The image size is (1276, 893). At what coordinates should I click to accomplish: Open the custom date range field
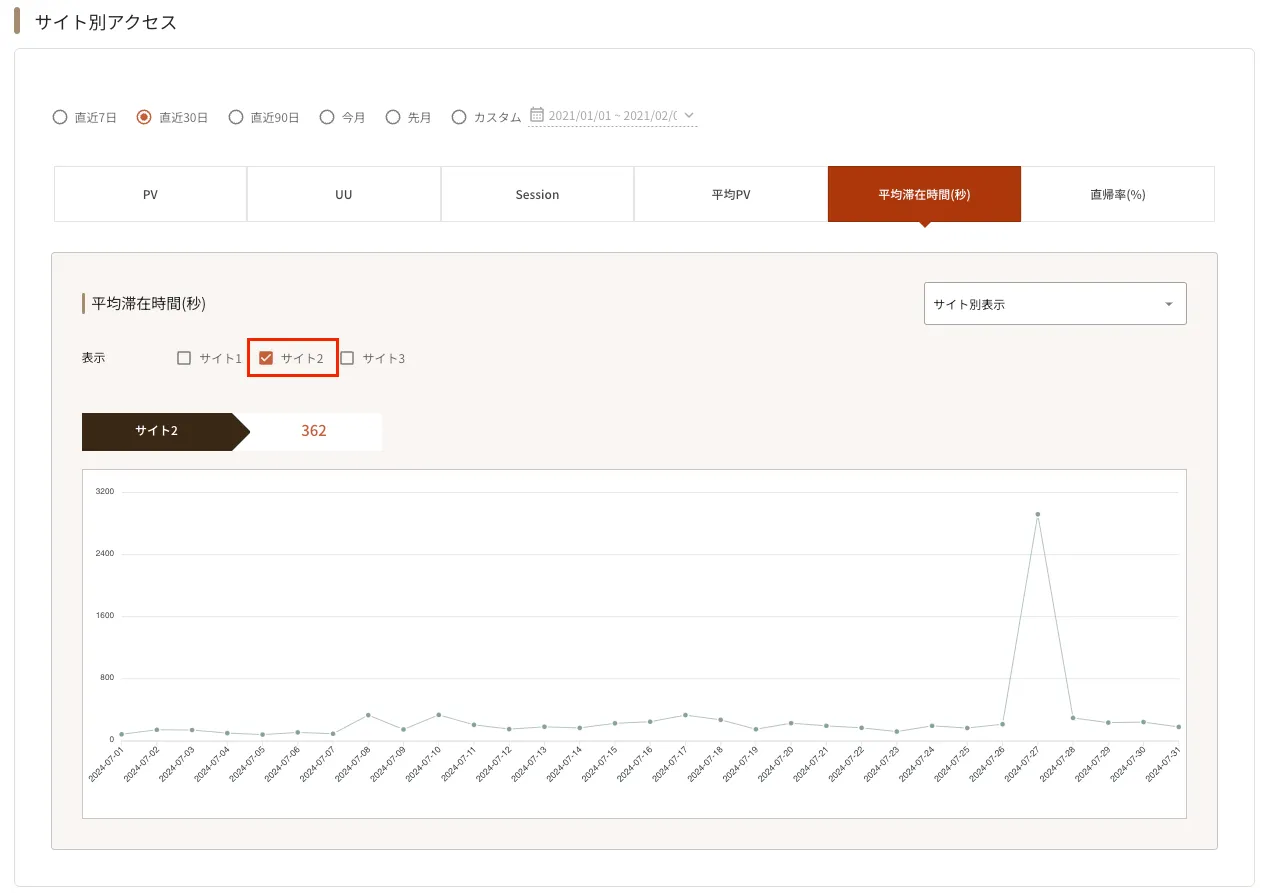point(613,116)
